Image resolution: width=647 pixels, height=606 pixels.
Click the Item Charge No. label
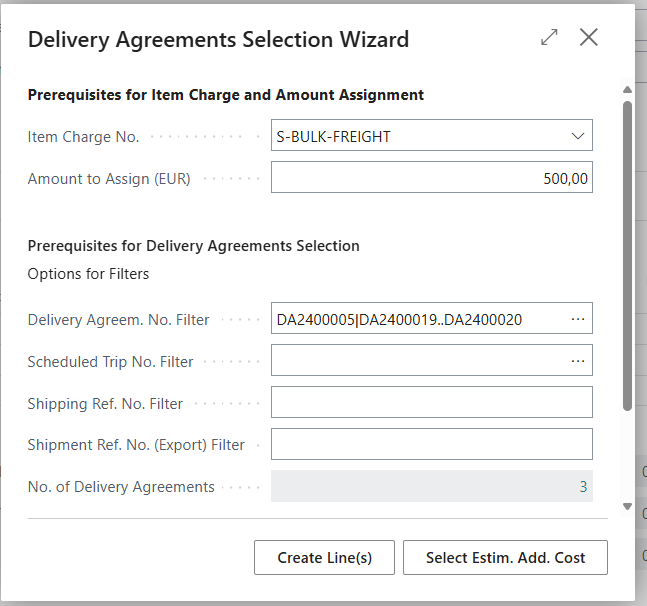(84, 137)
